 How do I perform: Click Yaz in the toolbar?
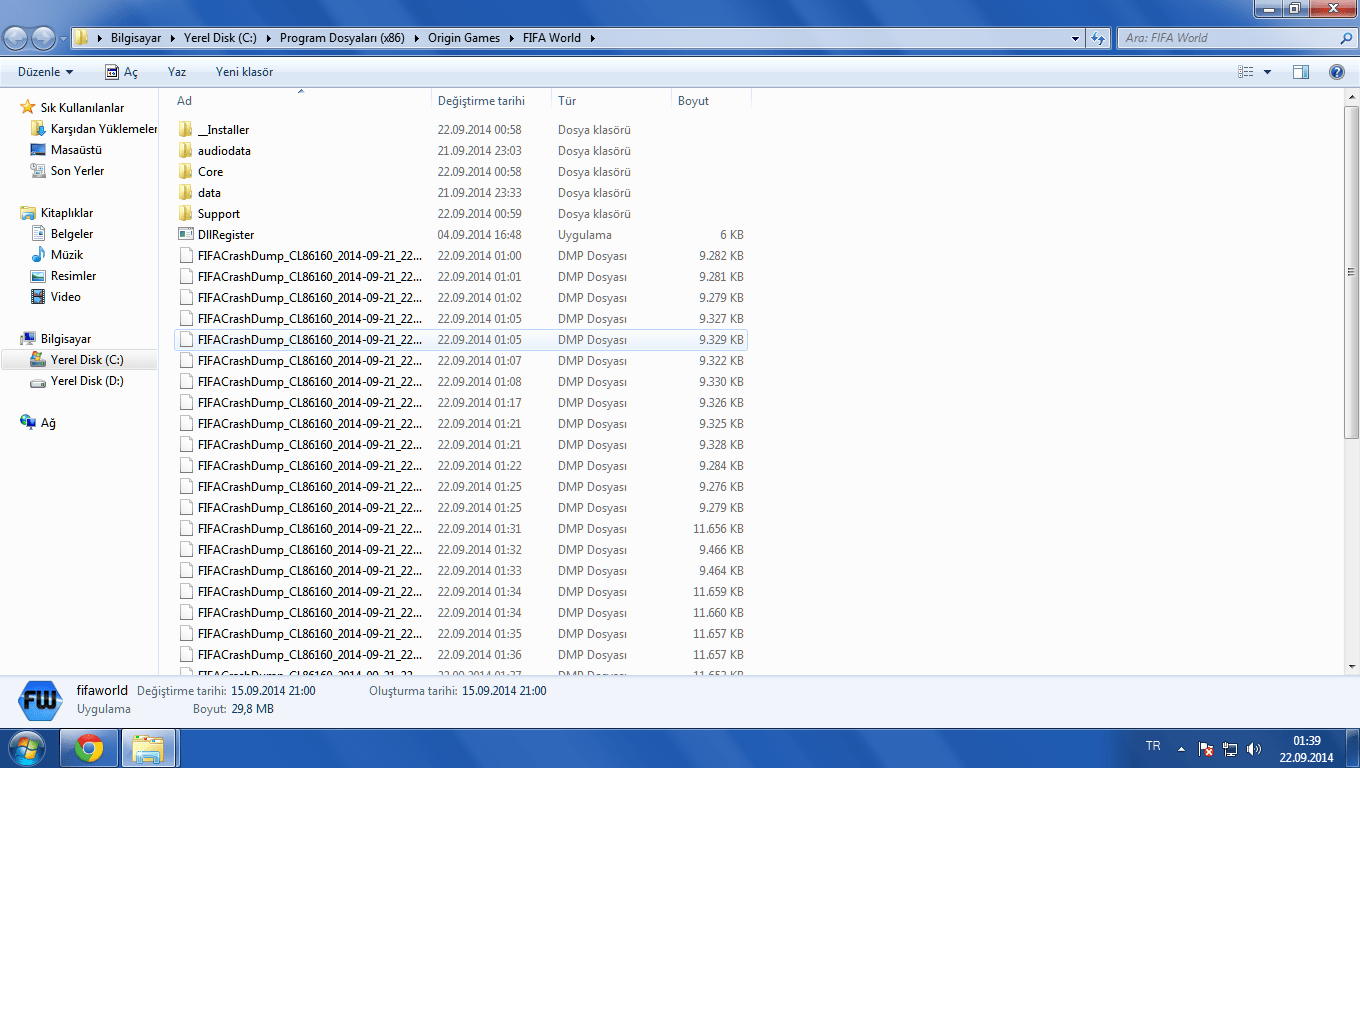pos(177,72)
